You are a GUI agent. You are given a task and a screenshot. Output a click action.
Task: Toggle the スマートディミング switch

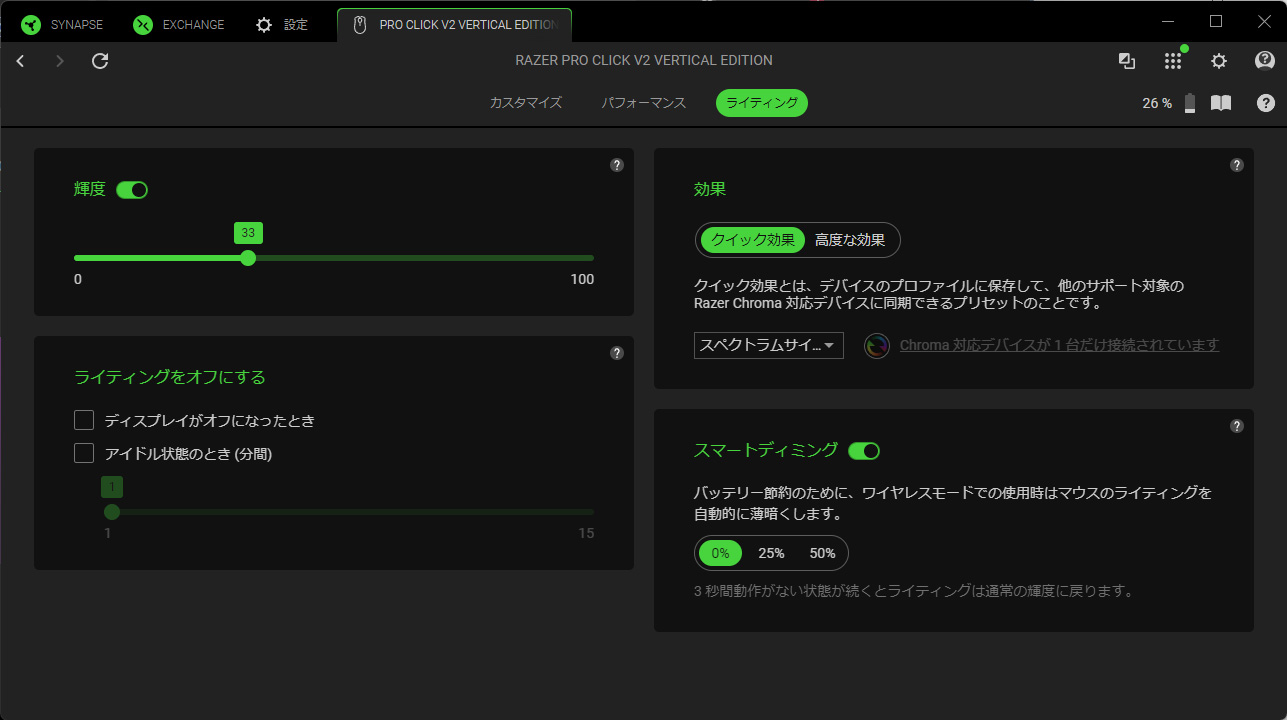pyautogui.click(x=864, y=451)
